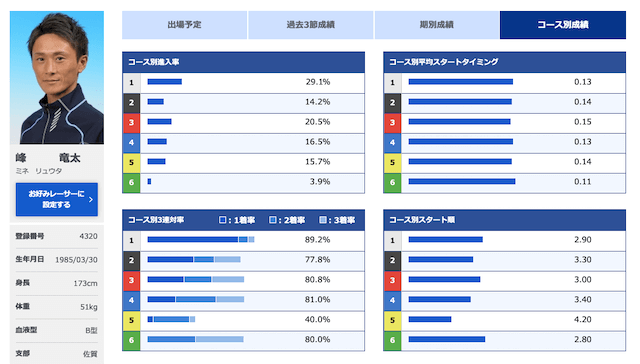Click the 29.1% entry rate value
The image size is (640, 364).
click(x=318, y=82)
